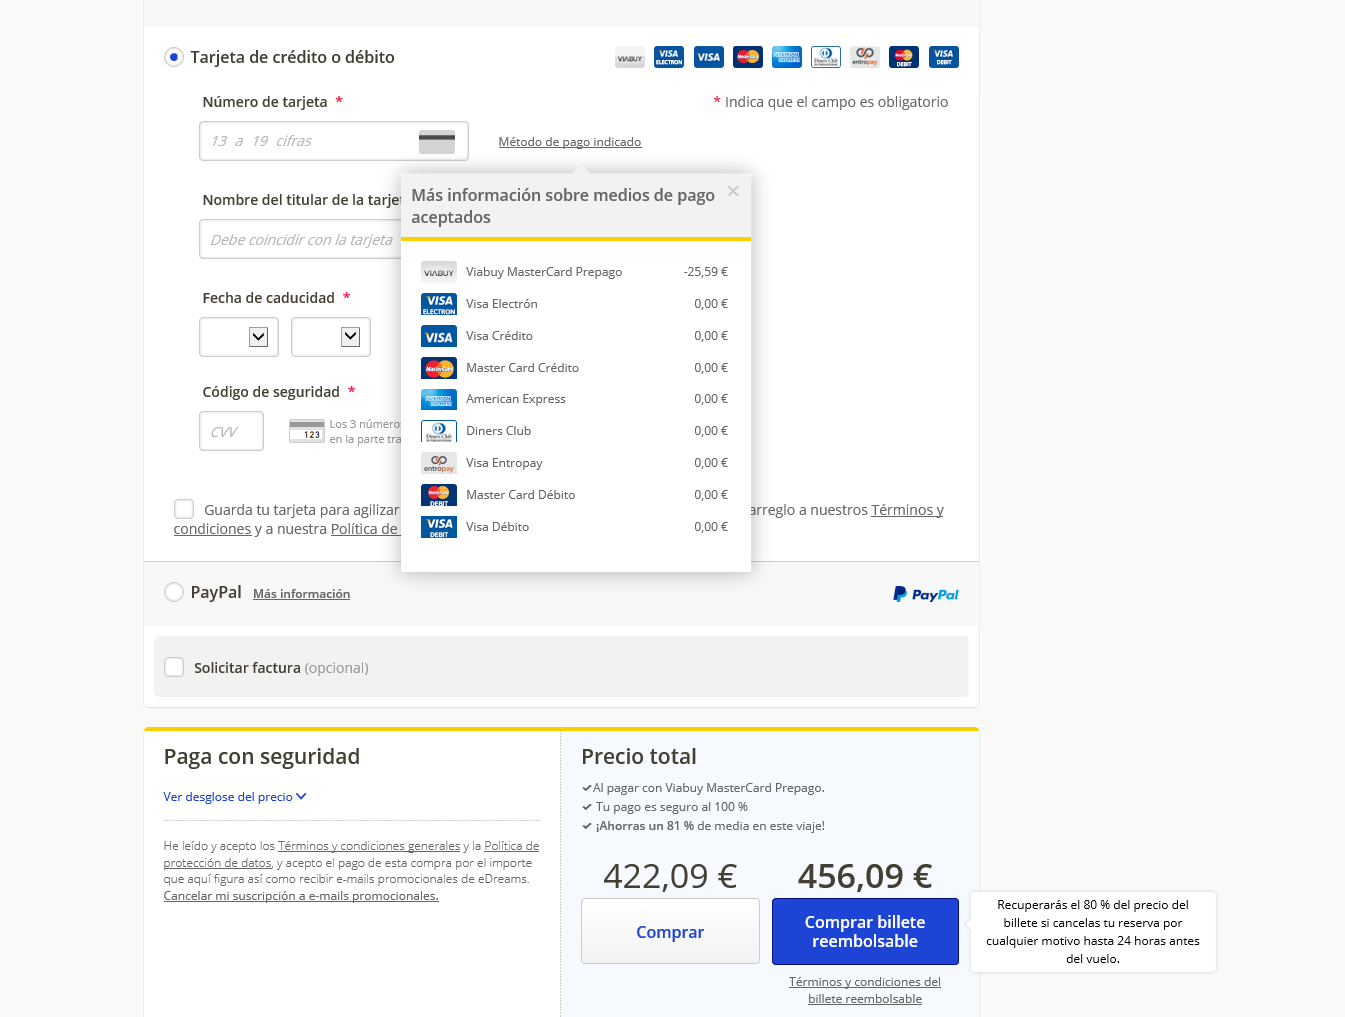The height and width of the screenshot is (1017, 1345).
Task: Click the -25,59 € Viabuy amount
Action: (x=706, y=272)
